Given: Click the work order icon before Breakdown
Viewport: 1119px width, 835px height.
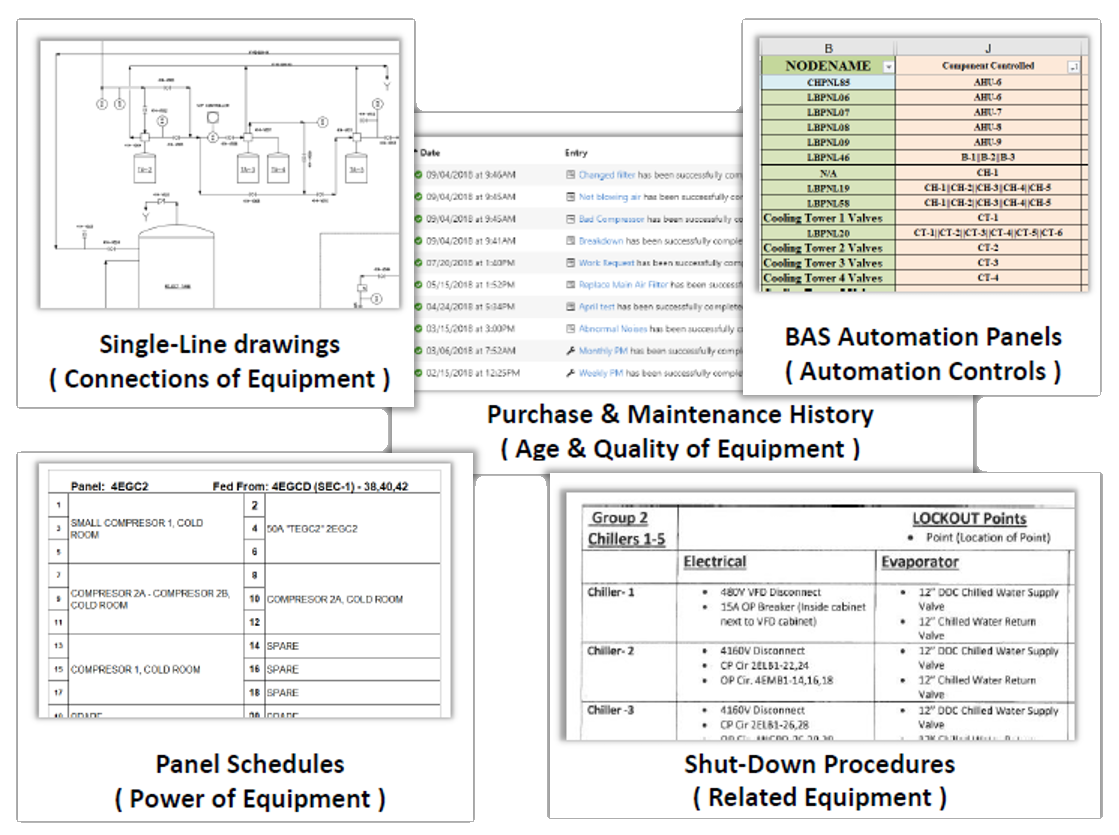Looking at the screenshot, I should coord(570,241).
